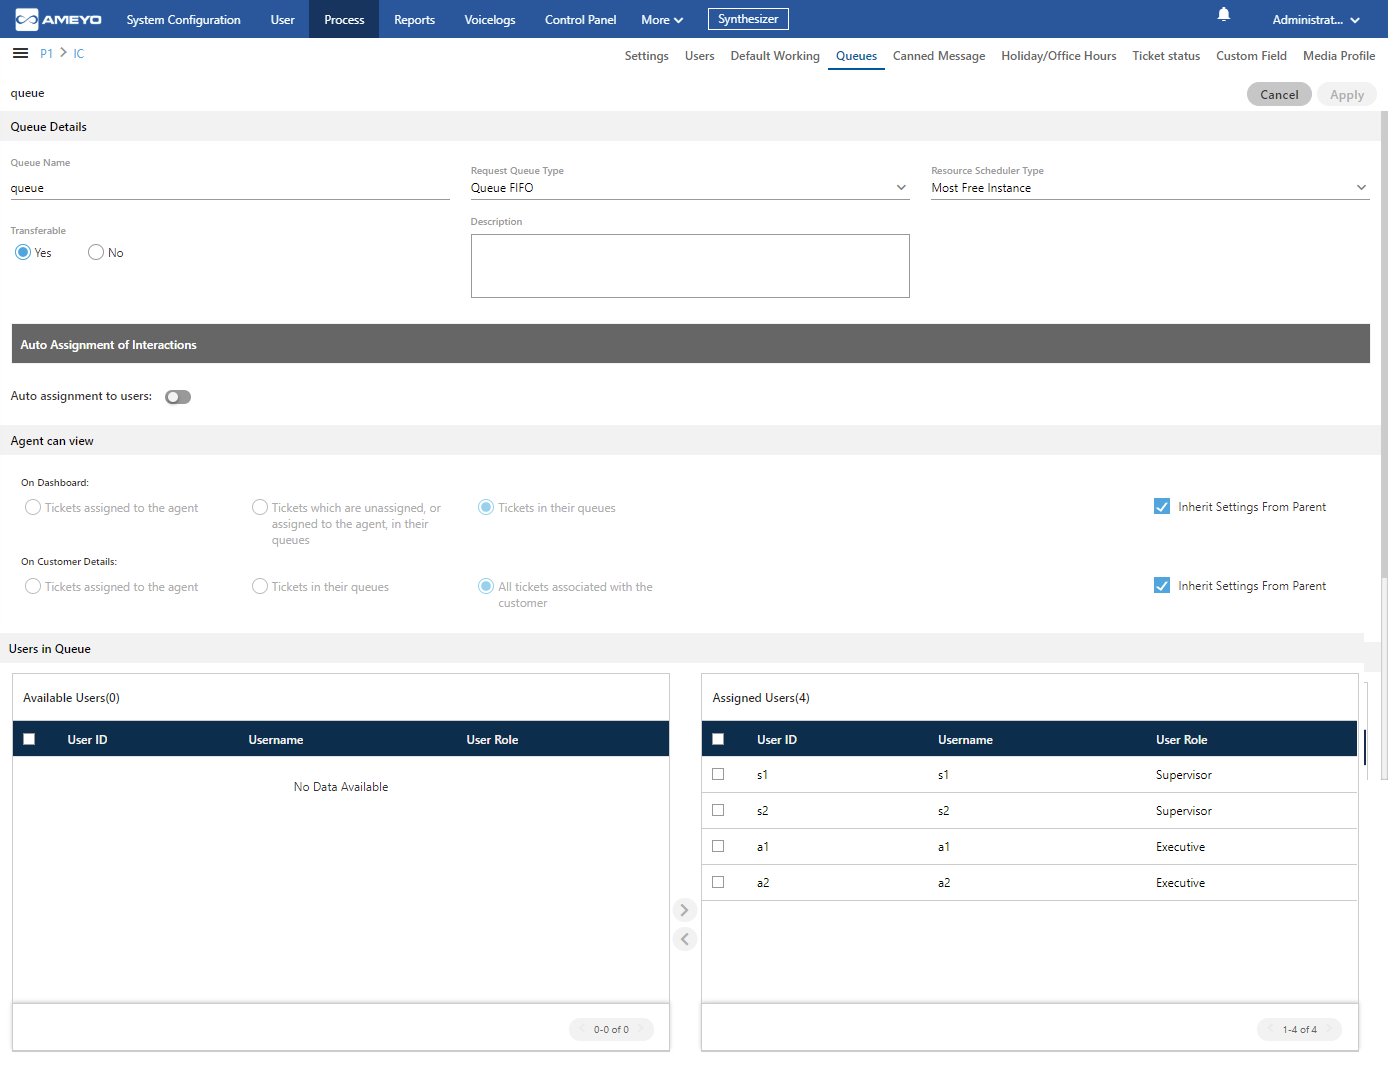Click the Available Users 0-0 of 0 pager
1388x1065 pixels.
[611, 1029]
